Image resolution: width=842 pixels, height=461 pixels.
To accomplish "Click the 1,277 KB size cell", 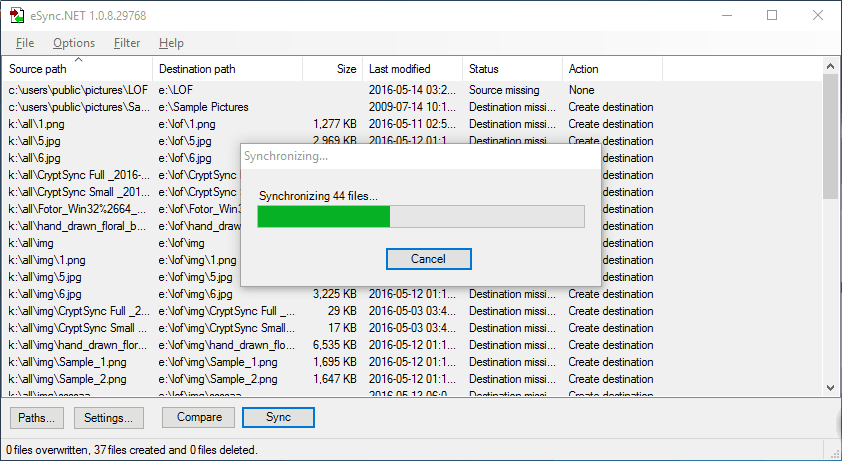I will 335,124.
